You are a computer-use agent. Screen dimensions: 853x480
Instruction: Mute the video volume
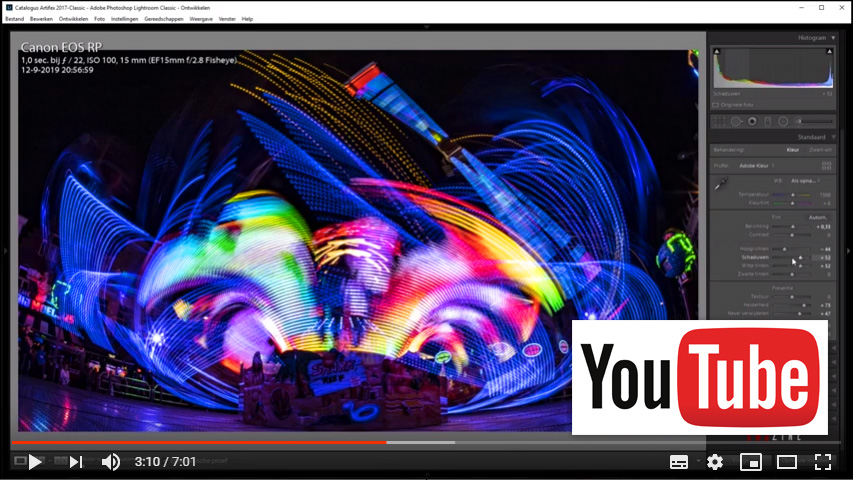coord(111,462)
